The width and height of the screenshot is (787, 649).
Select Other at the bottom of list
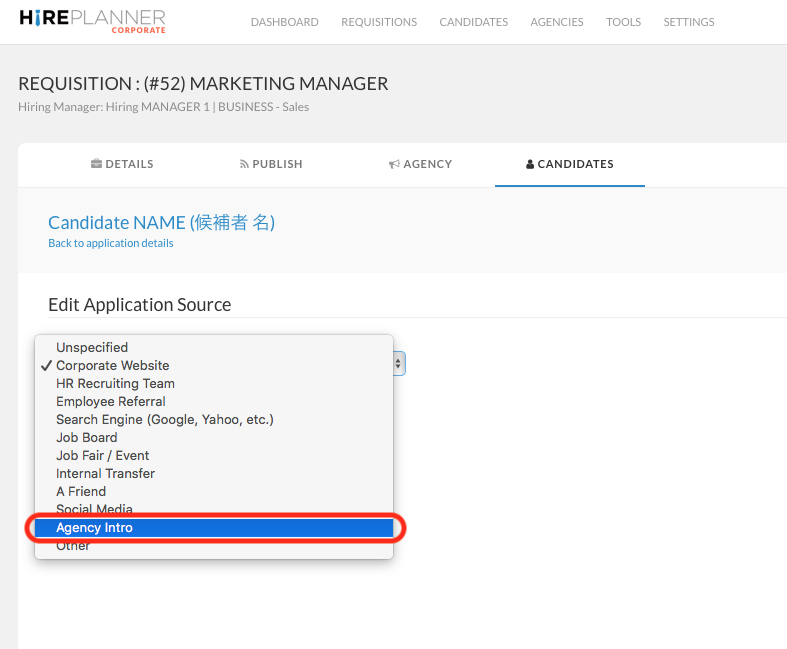[x=73, y=546]
